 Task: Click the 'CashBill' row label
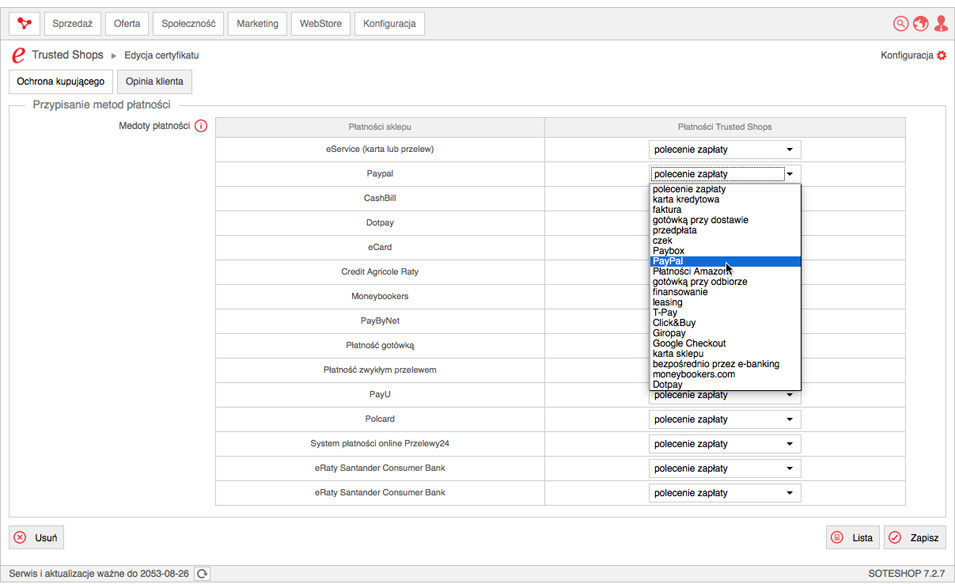[x=380, y=199]
